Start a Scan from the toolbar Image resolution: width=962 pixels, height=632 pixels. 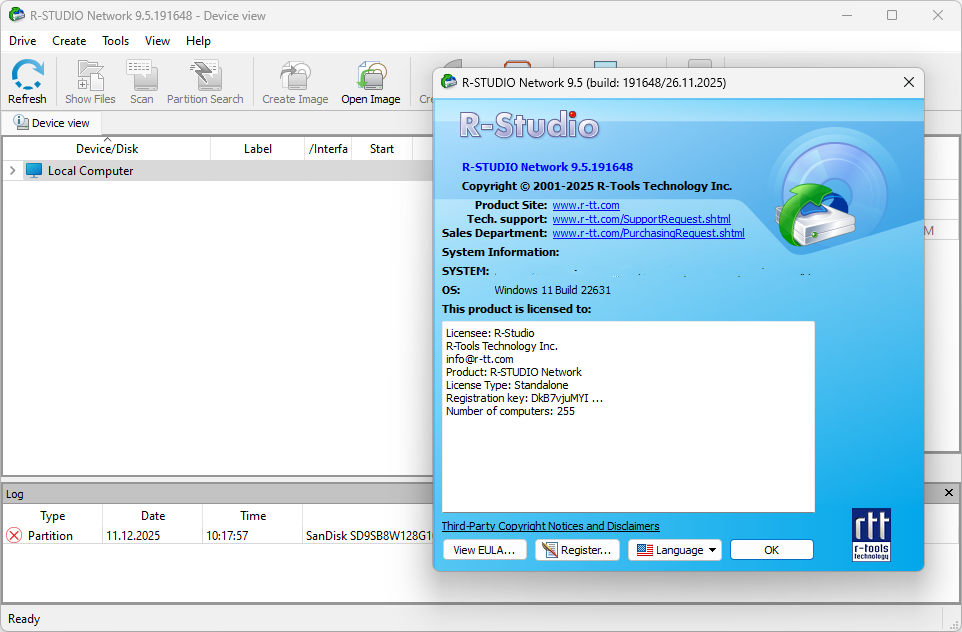coord(142,82)
